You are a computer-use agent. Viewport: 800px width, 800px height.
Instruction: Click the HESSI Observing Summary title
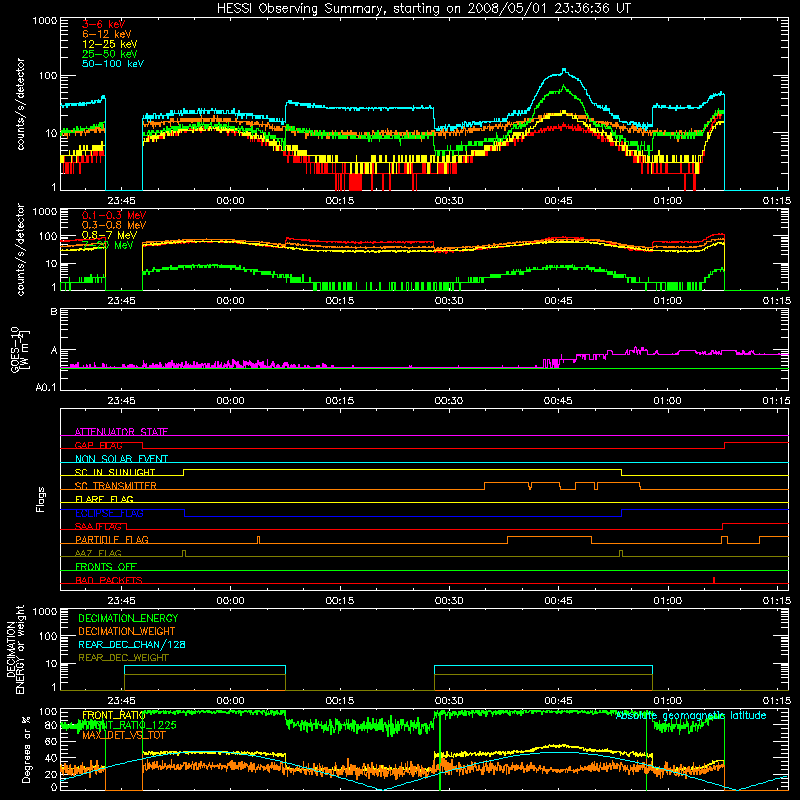[423, 9]
